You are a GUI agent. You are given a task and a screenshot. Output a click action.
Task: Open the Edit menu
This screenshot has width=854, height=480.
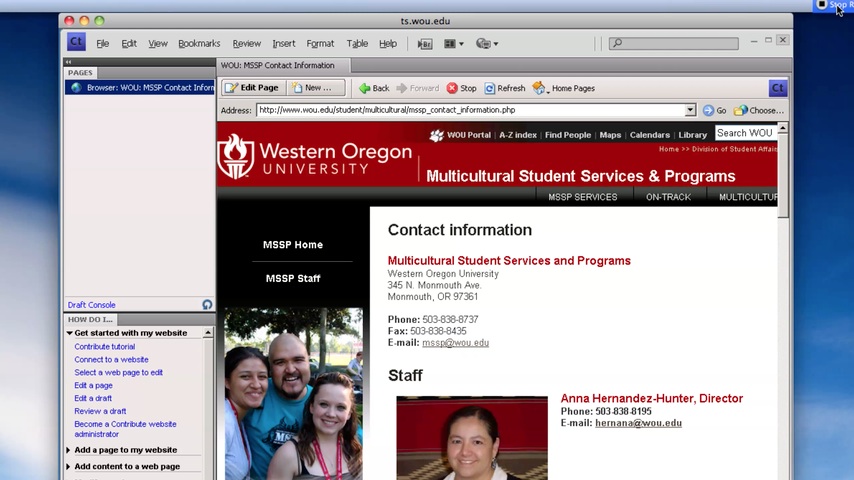click(129, 44)
